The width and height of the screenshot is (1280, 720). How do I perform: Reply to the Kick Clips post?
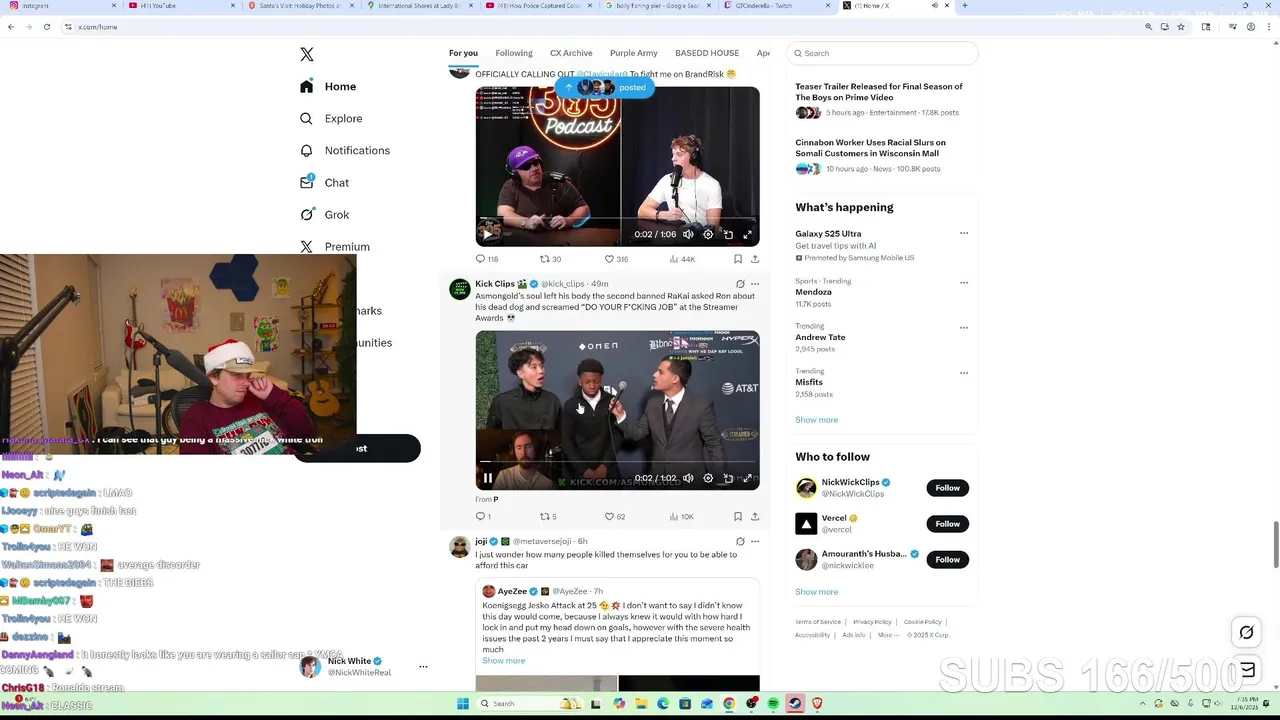tap(481, 516)
